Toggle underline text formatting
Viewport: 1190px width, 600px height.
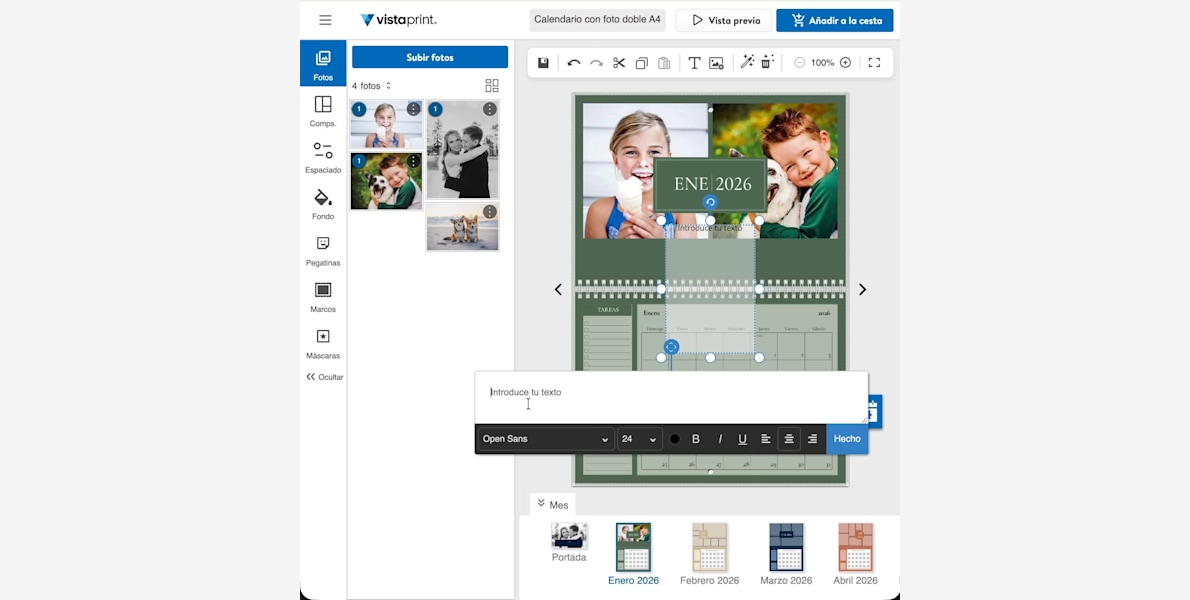[x=742, y=439]
